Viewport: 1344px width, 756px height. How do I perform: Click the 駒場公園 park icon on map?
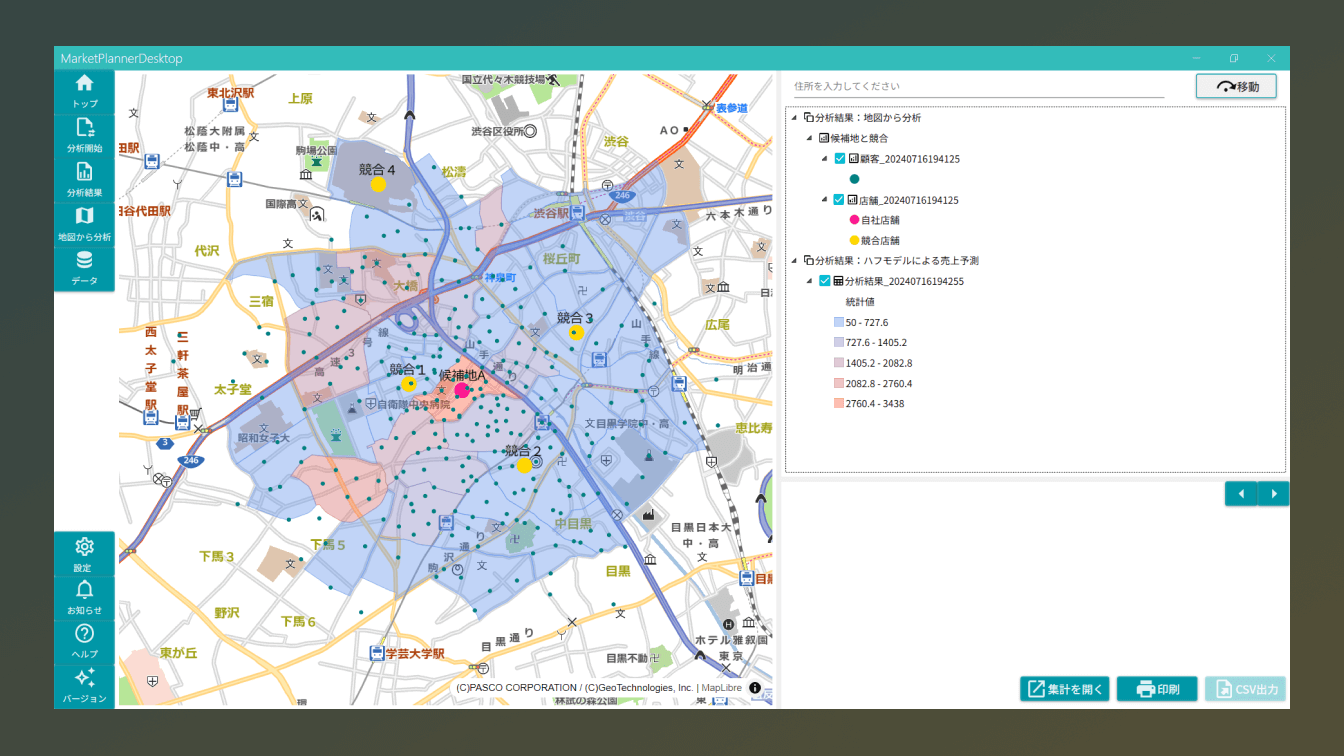click(x=316, y=161)
